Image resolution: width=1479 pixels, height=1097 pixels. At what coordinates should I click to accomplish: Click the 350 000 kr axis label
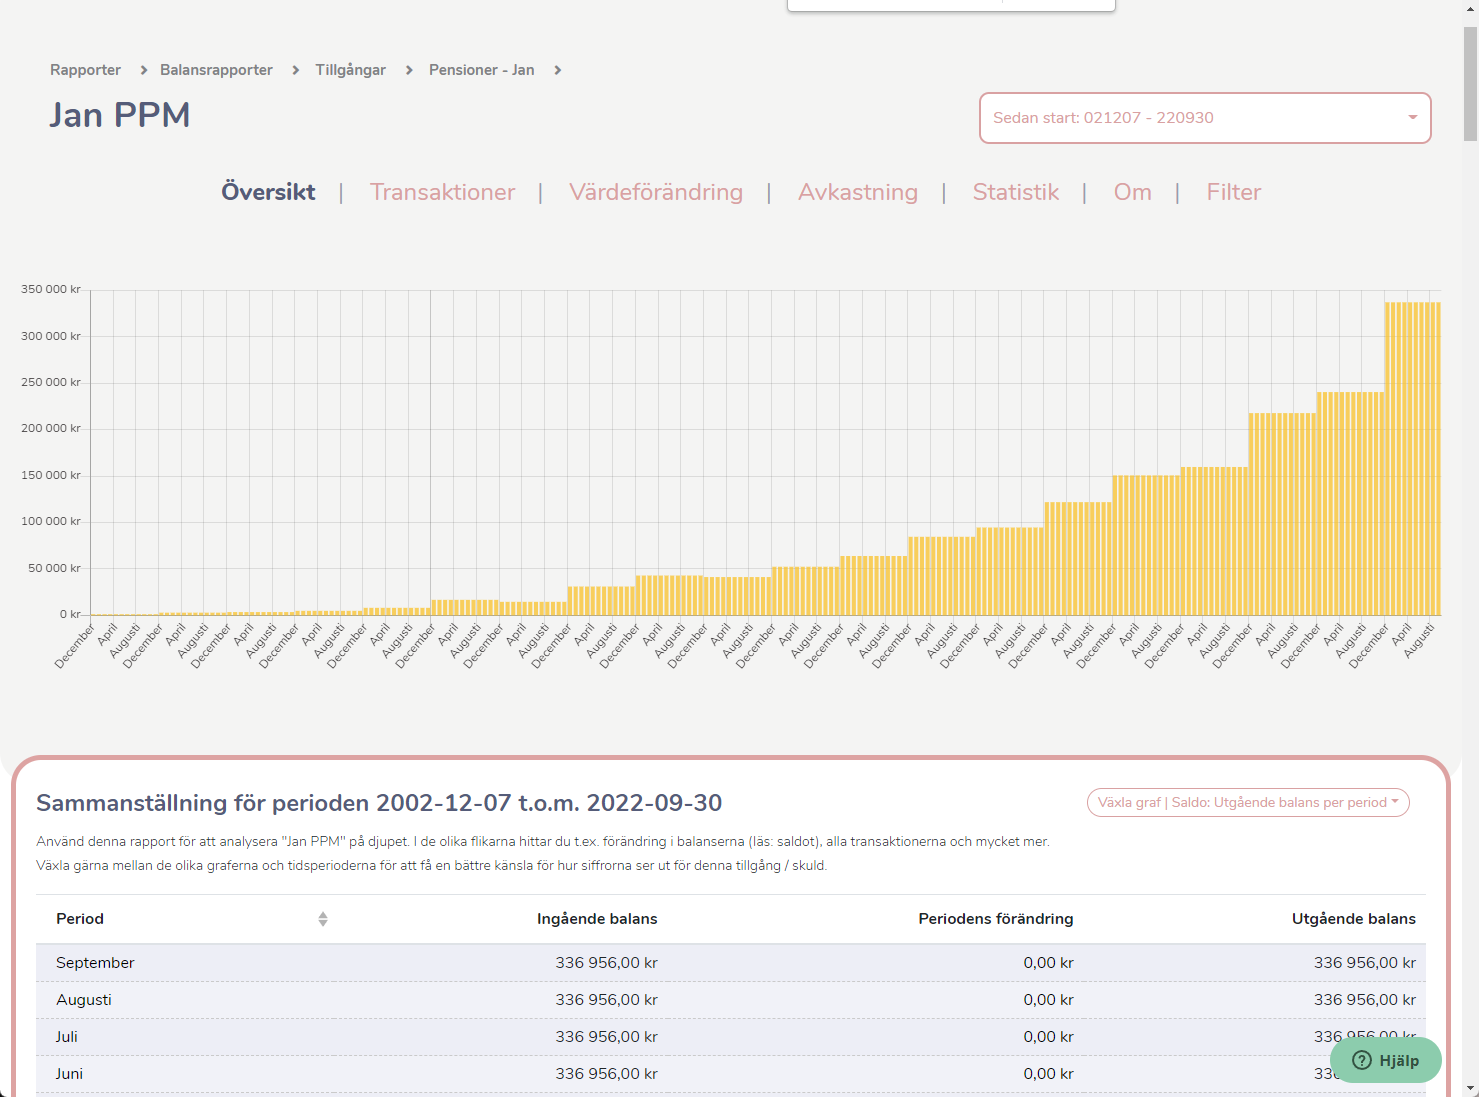[x=51, y=289]
